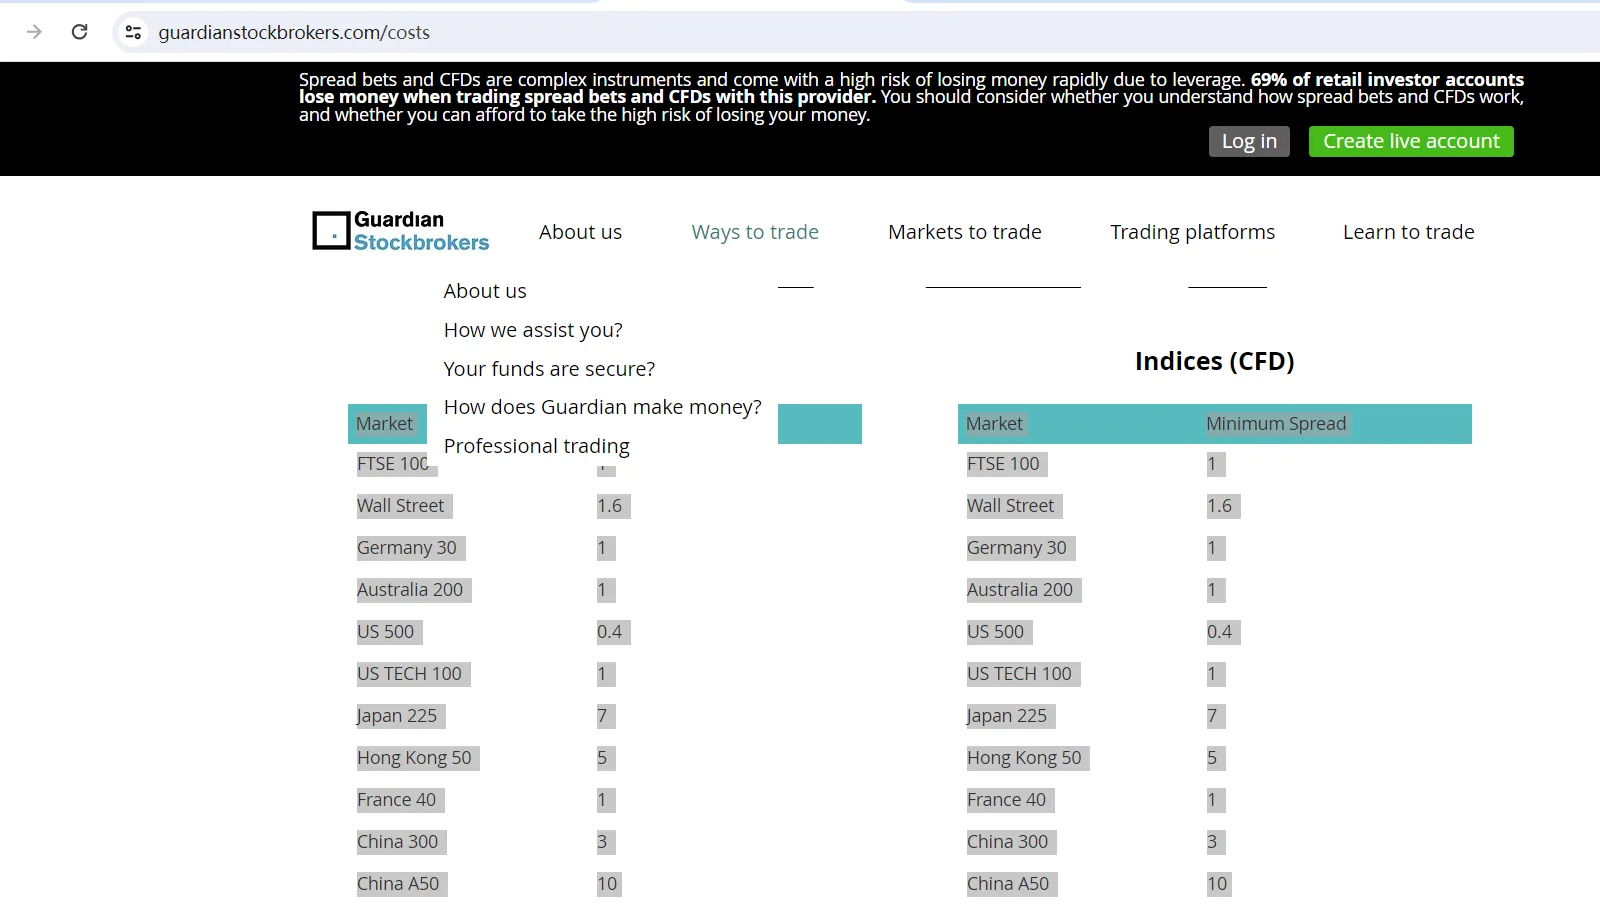Click Japan 225 in the left table
Screen dimensions: 1600x915
click(x=396, y=716)
